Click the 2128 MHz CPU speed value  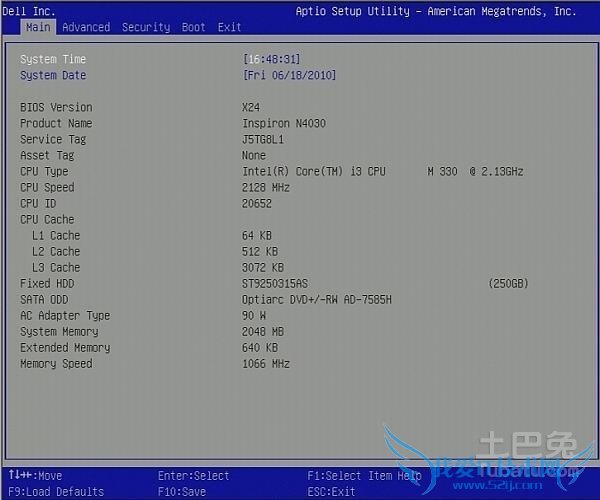tap(266, 187)
